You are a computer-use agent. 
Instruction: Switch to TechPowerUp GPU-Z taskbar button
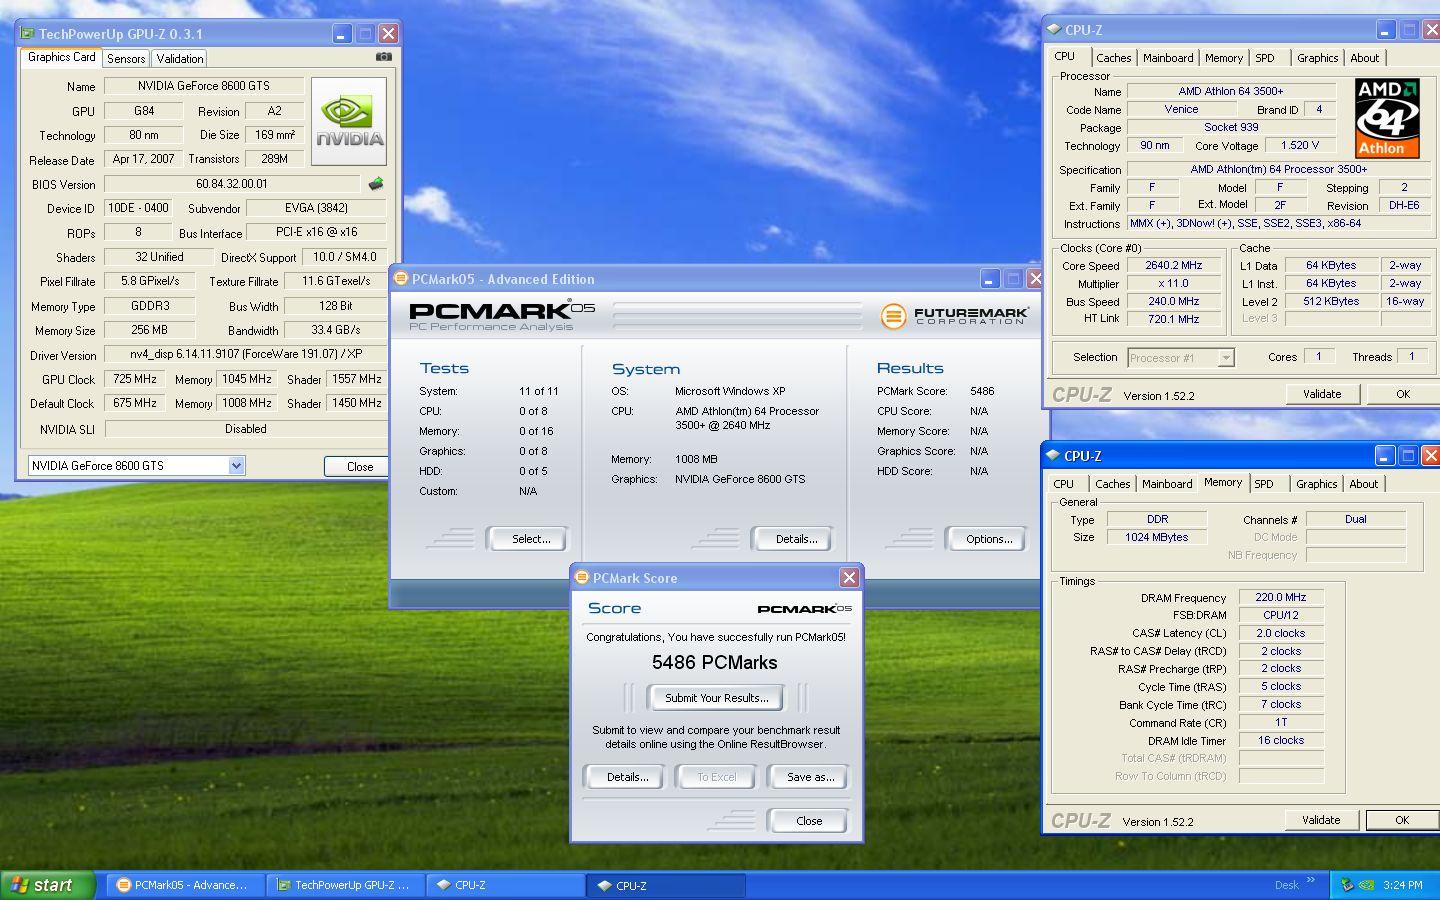tap(345, 885)
